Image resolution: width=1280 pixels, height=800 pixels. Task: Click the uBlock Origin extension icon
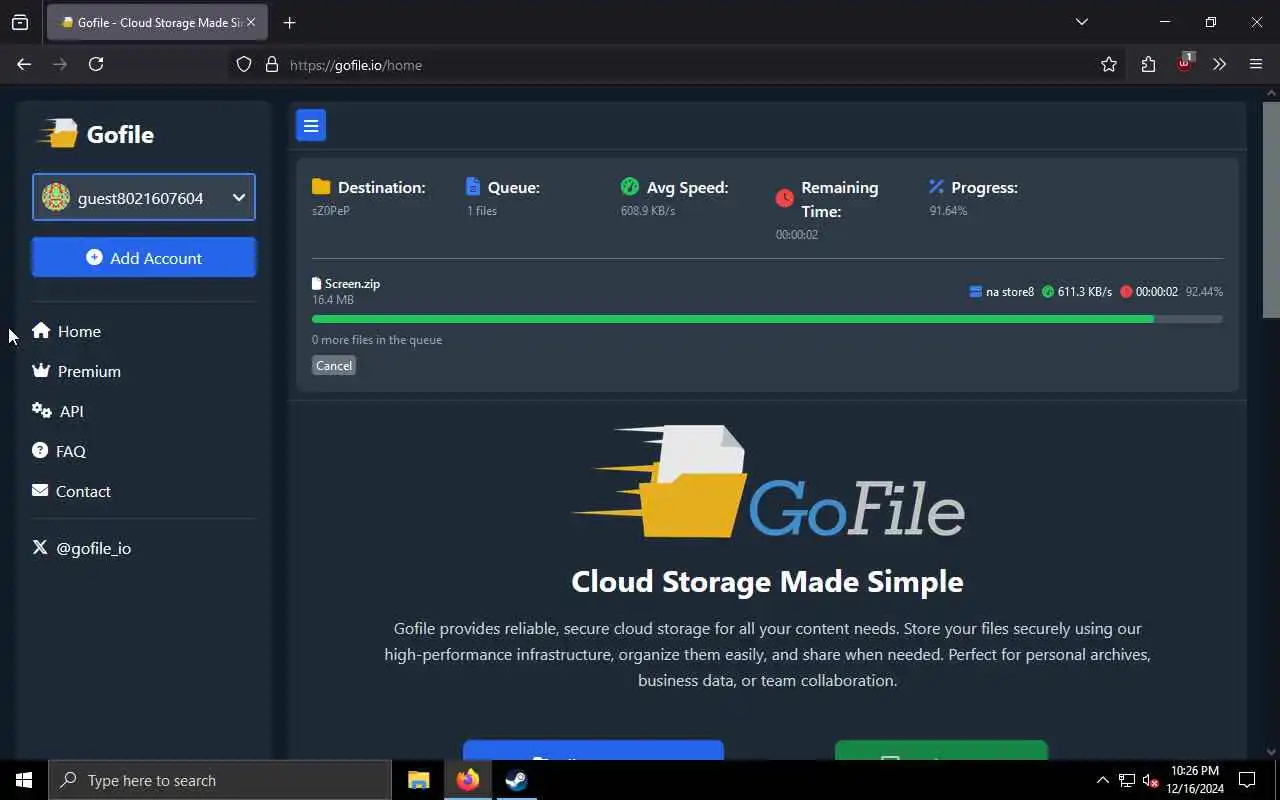(x=1185, y=63)
